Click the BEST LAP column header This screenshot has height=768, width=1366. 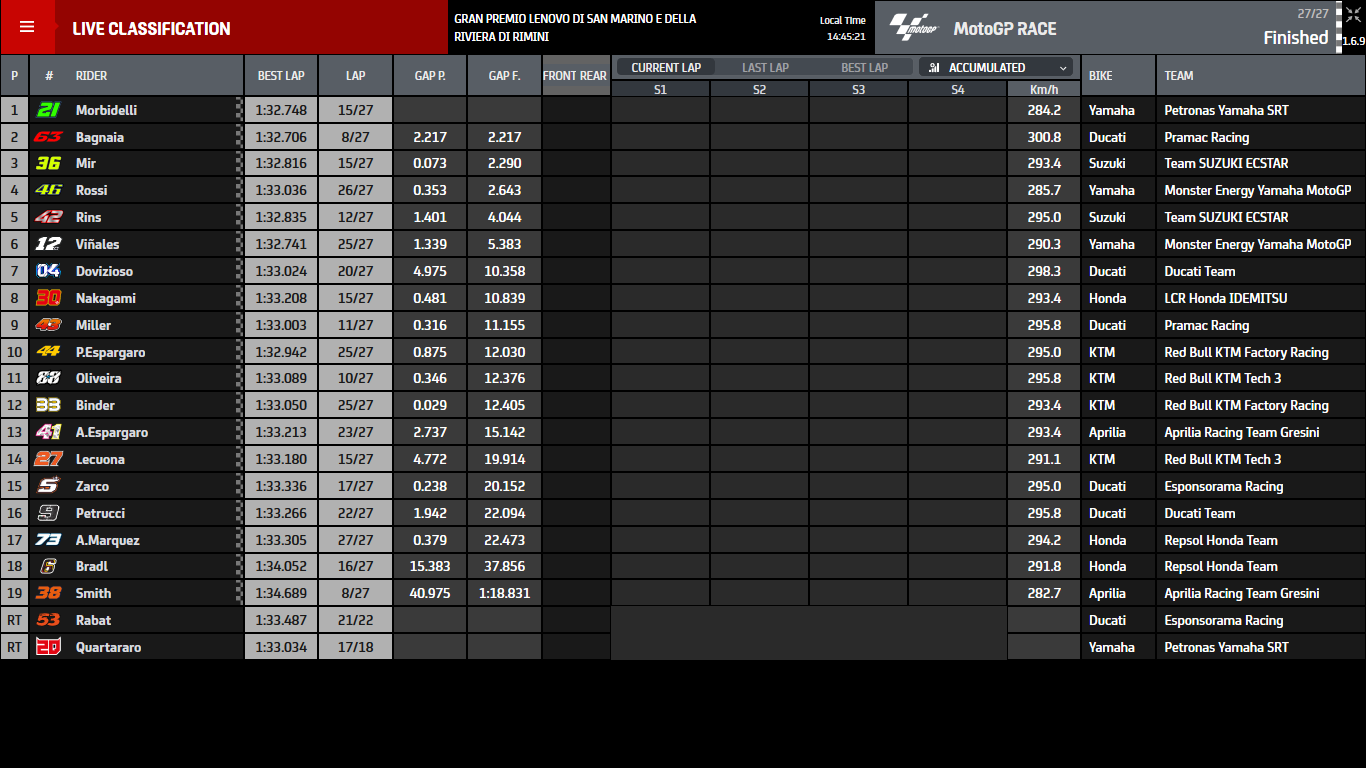point(281,75)
